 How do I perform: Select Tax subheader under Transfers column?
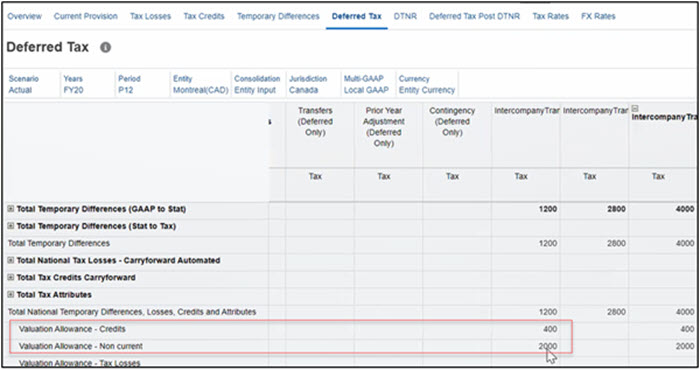pyautogui.click(x=315, y=176)
